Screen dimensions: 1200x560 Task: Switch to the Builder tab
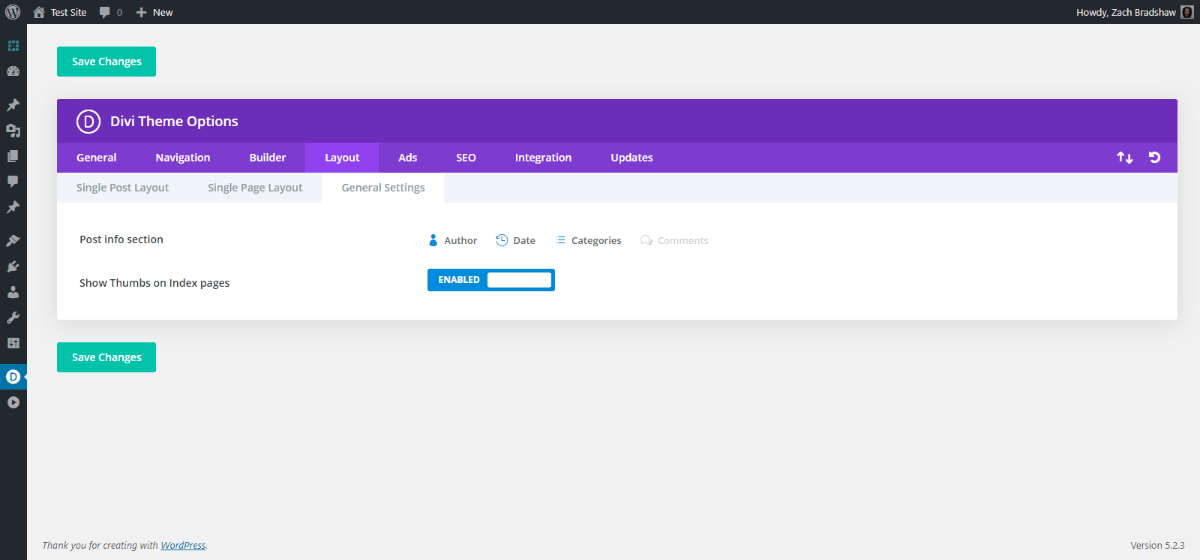pyautogui.click(x=268, y=158)
